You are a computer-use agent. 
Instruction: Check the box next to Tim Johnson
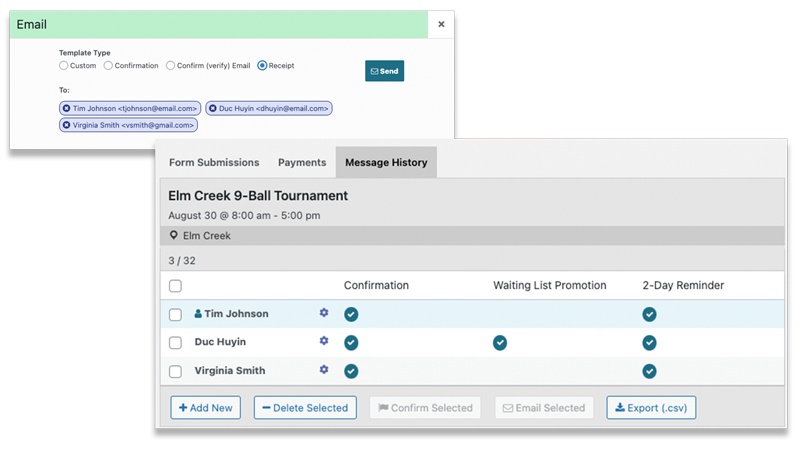(x=176, y=314)
